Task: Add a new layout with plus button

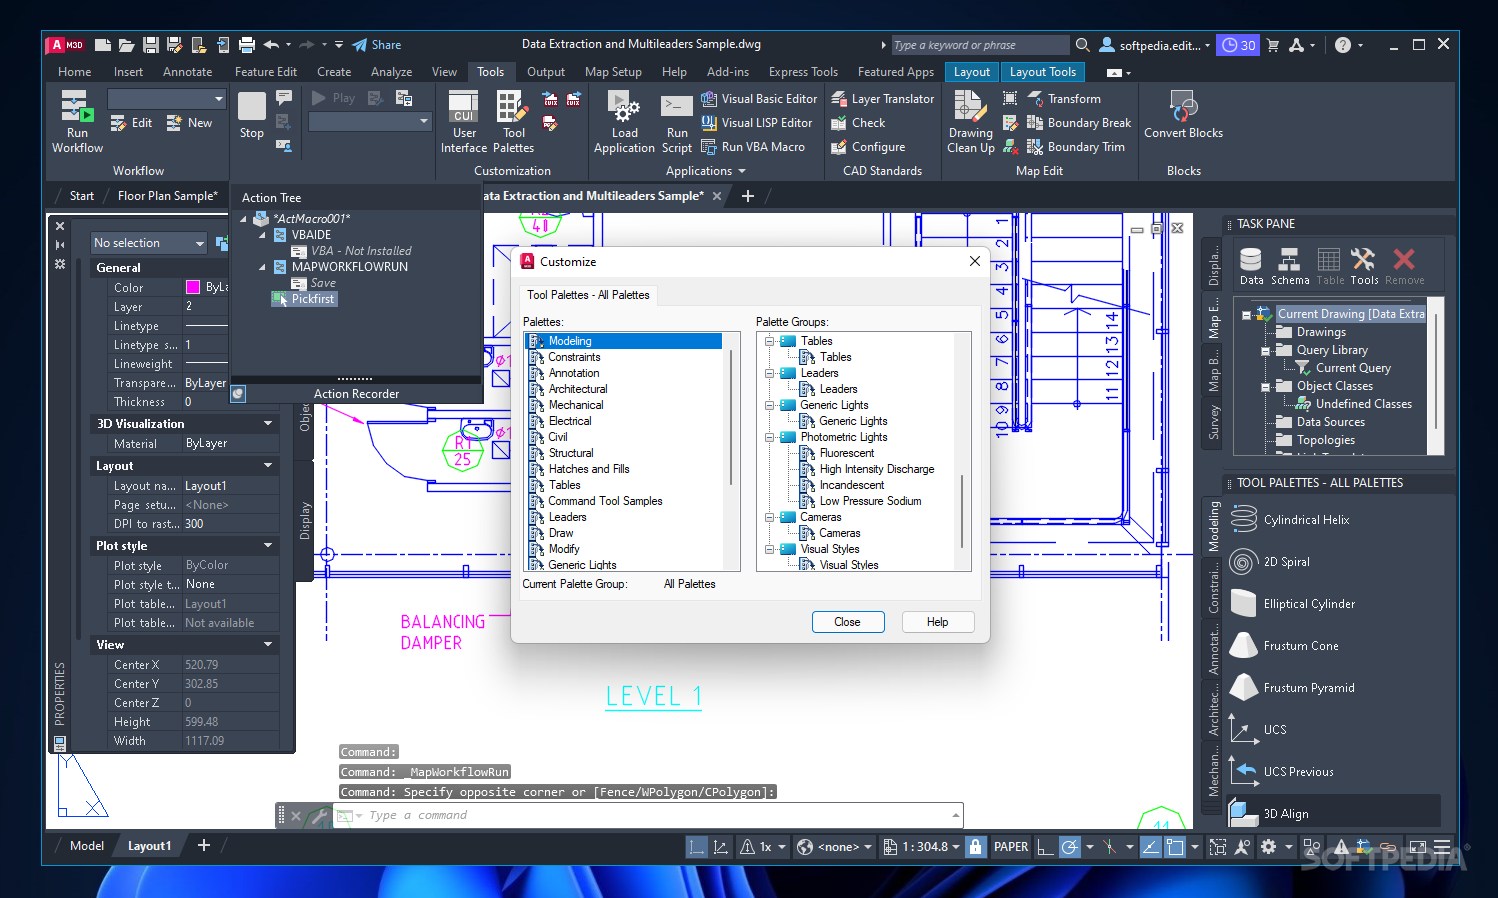Action: 204,846
